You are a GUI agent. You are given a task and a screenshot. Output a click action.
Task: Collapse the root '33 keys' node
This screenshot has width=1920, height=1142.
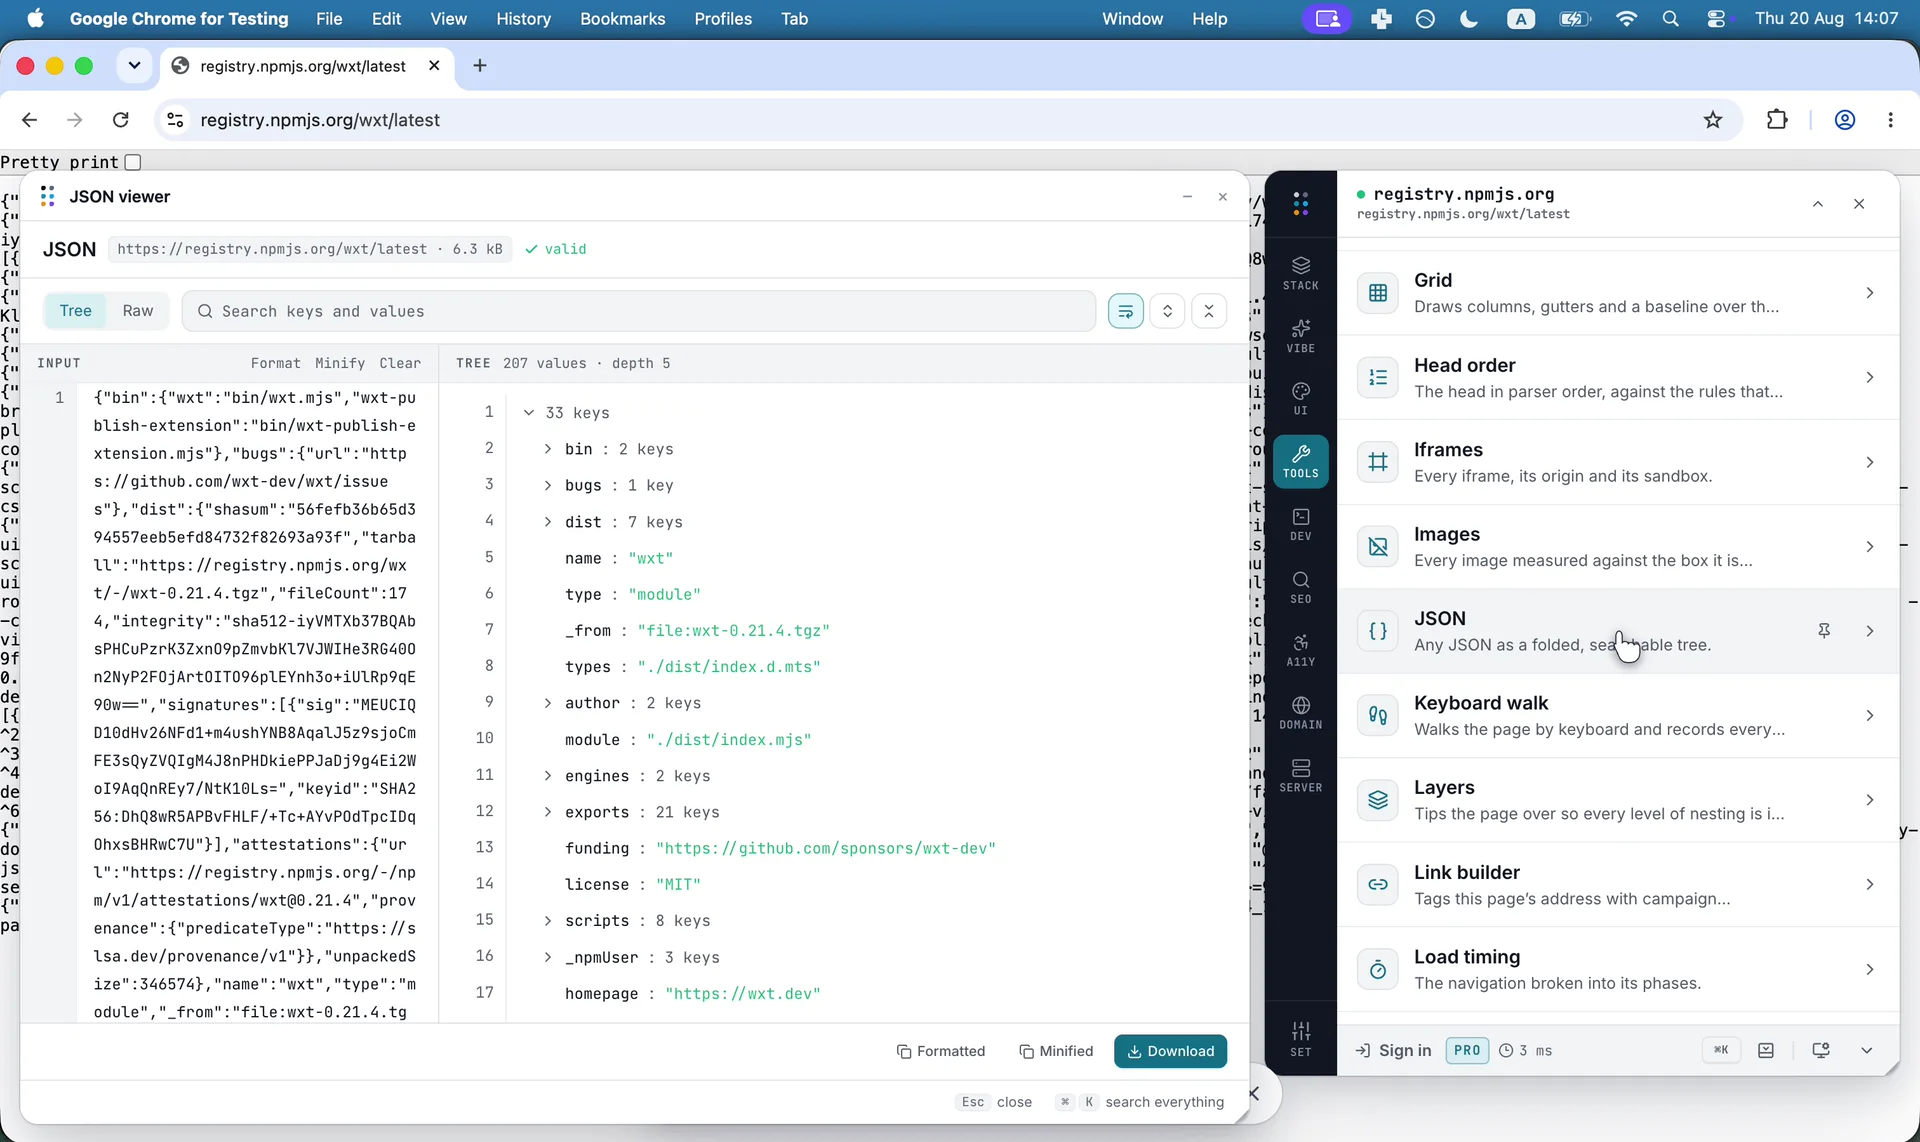pos(529,413)
